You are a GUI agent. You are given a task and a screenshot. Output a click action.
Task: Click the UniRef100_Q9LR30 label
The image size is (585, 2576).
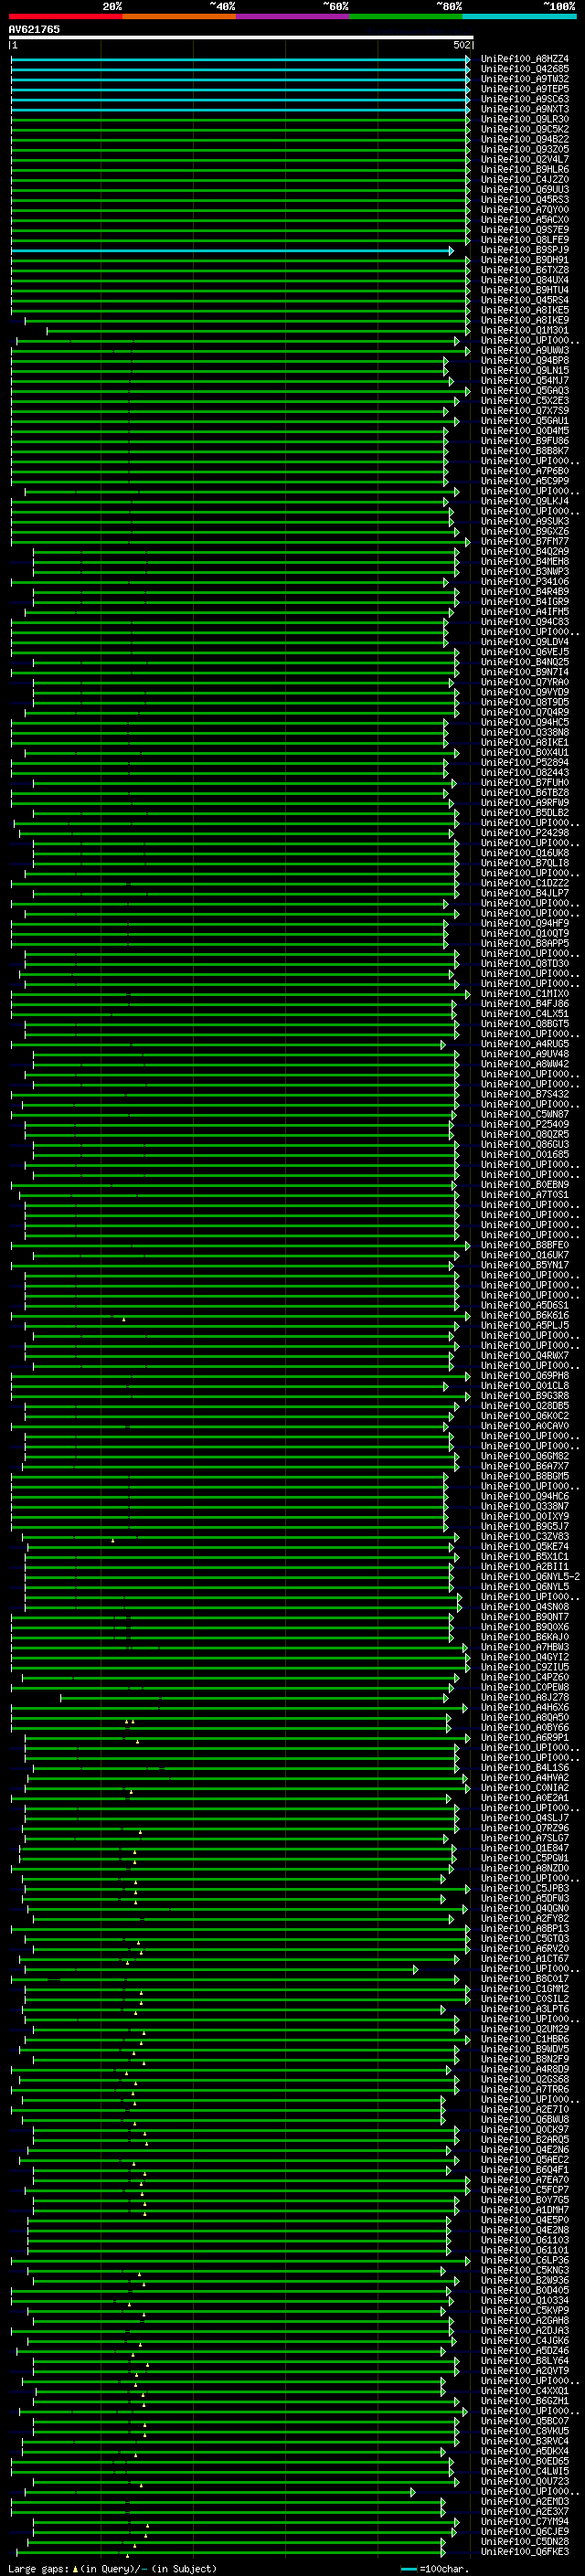[525, 119]
